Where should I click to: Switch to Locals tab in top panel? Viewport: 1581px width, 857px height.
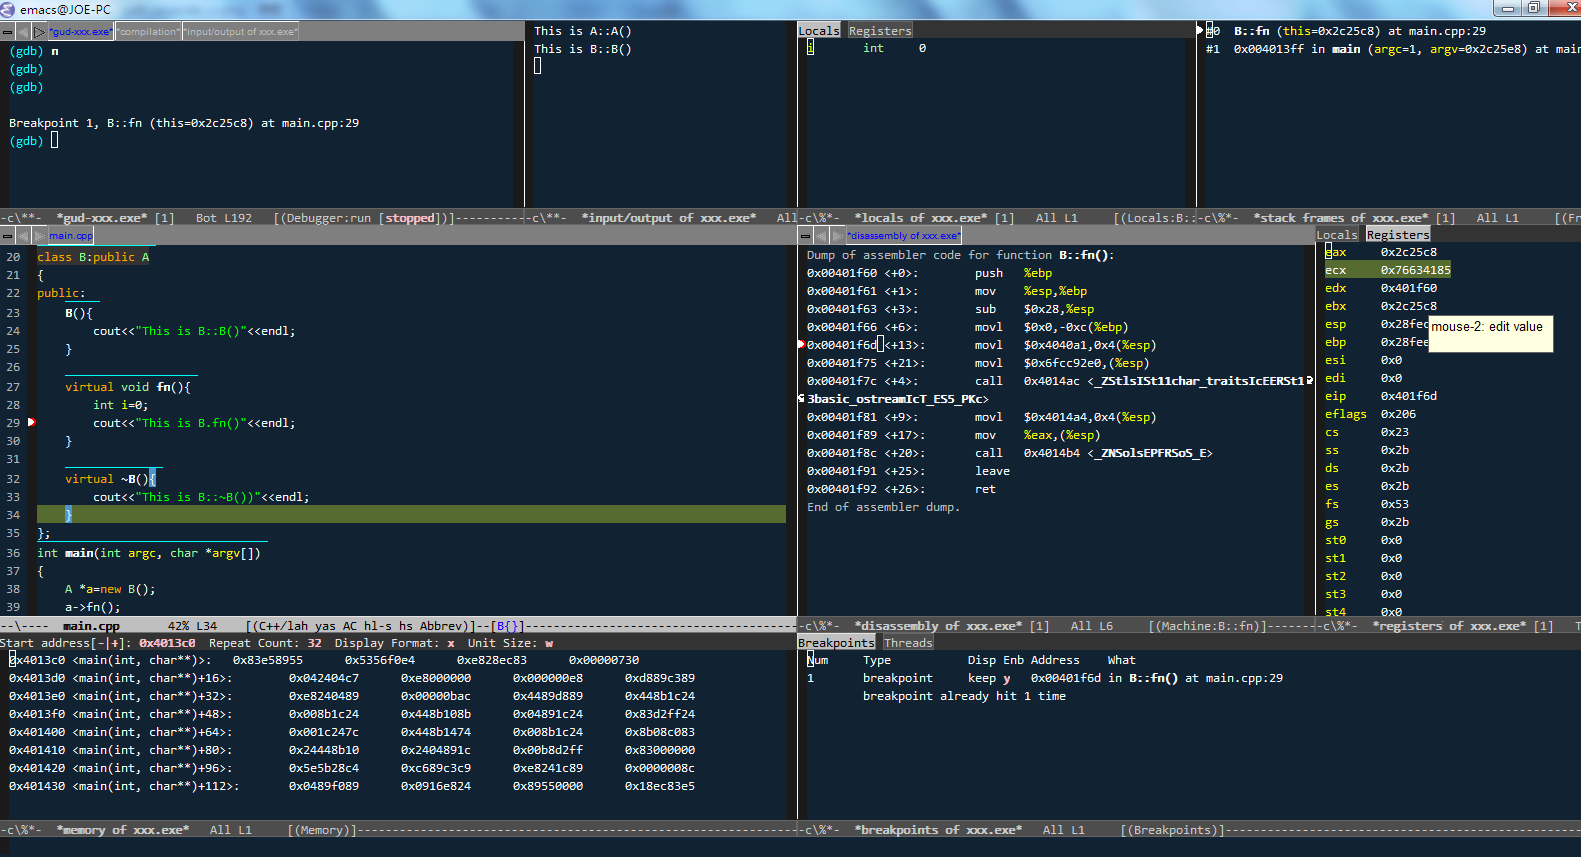point(819,31)
